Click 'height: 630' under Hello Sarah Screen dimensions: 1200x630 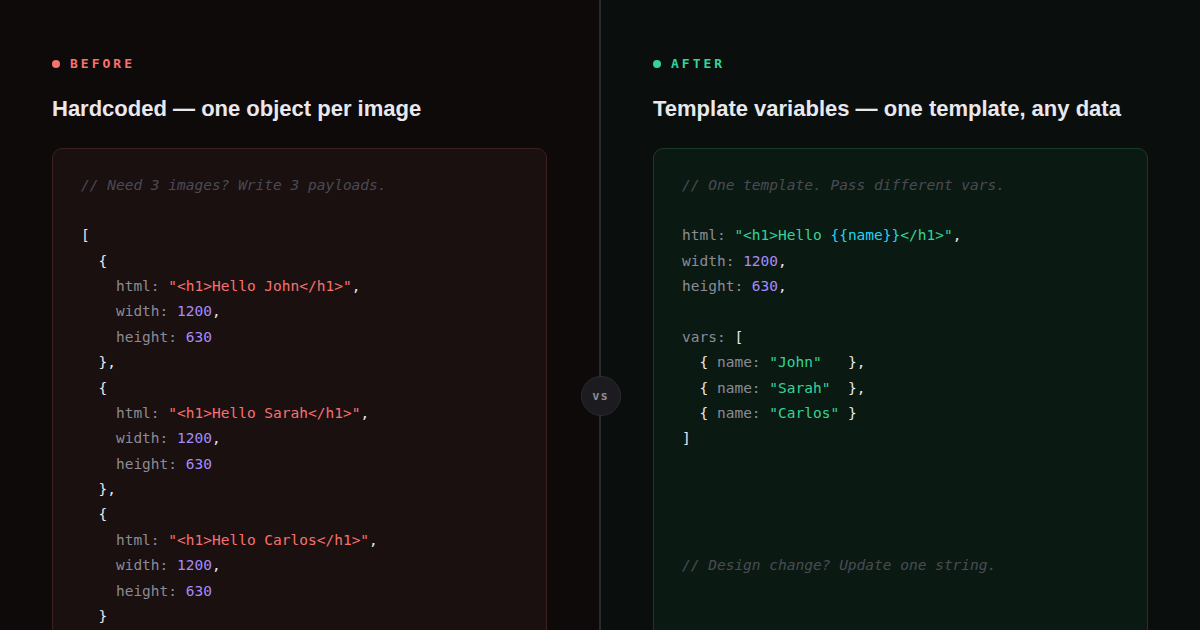tap(164, 464)
